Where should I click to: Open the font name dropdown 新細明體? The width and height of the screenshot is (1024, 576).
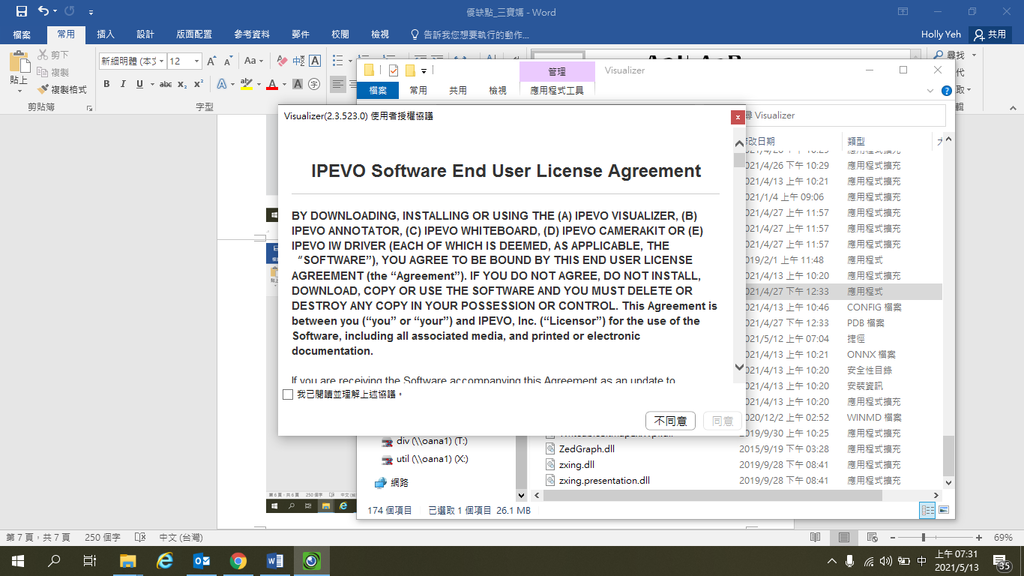(x=161, y=61)
